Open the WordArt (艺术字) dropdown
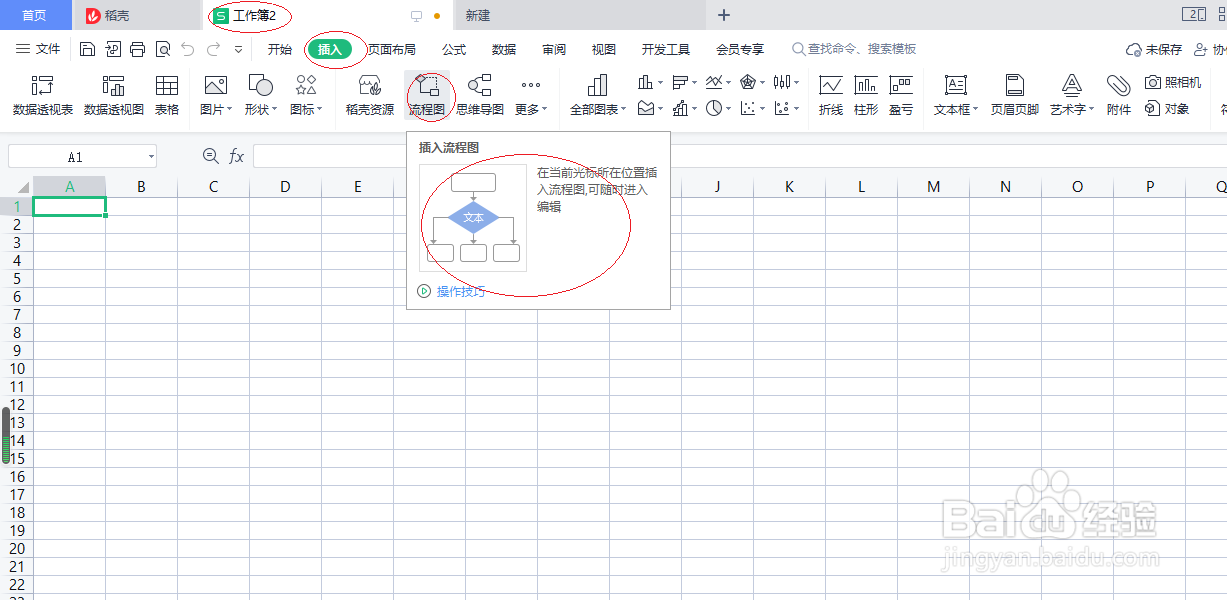The width and height of the screenshot is (1227, 600). click(x=1072, y=95)
